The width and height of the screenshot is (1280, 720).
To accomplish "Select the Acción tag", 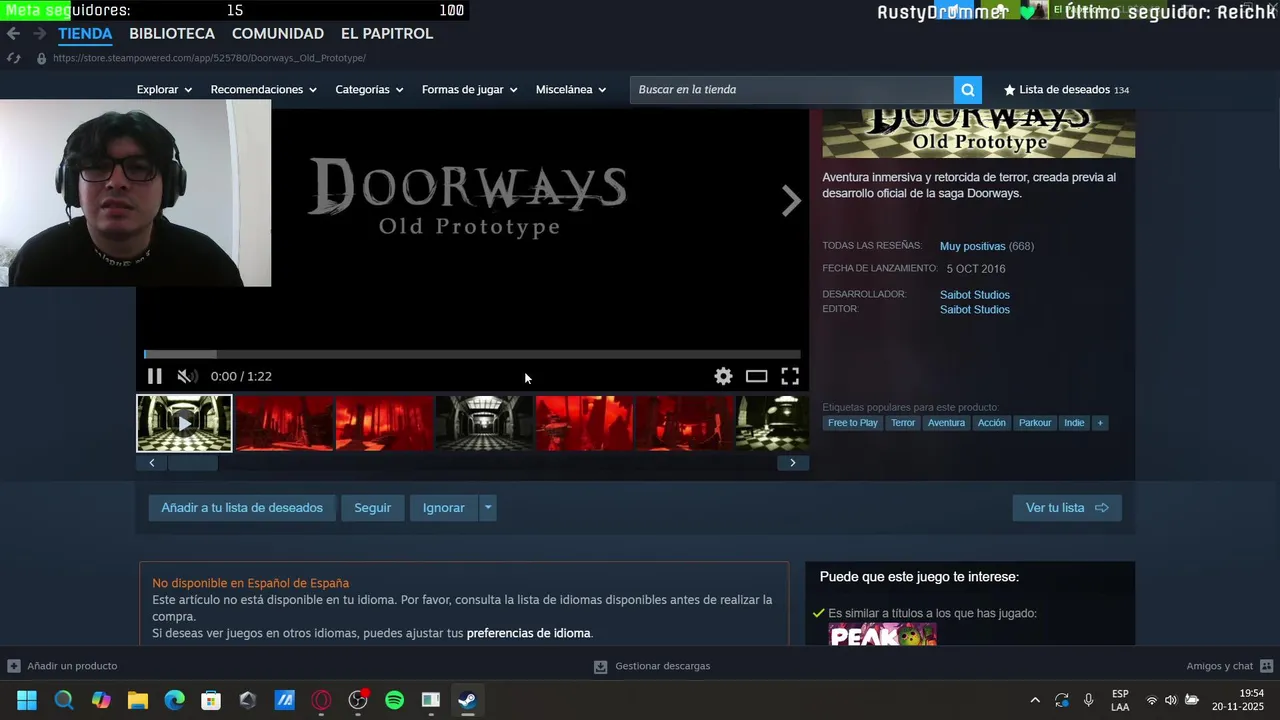I will (992, 423).
